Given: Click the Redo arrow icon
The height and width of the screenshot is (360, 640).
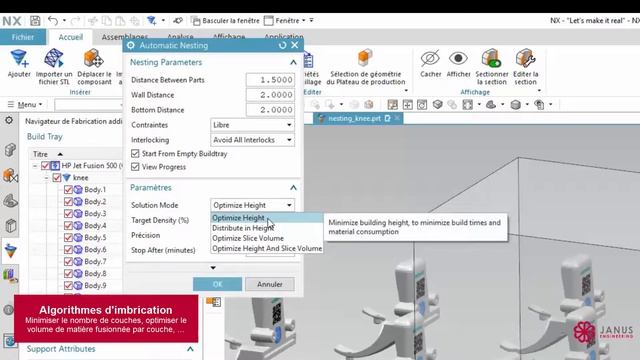Looking at the screenshot, I should [x=75, y=20].
